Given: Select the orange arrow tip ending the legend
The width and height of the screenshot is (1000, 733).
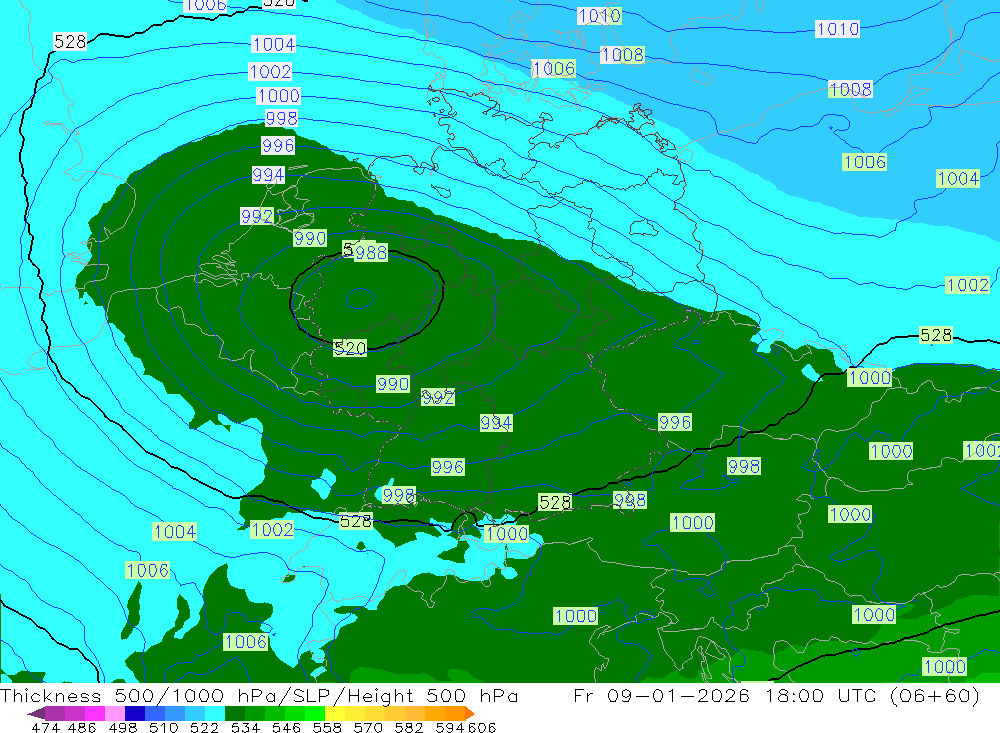Looking at the screenshot, I should pyautogui.click(x=470, y=713).
